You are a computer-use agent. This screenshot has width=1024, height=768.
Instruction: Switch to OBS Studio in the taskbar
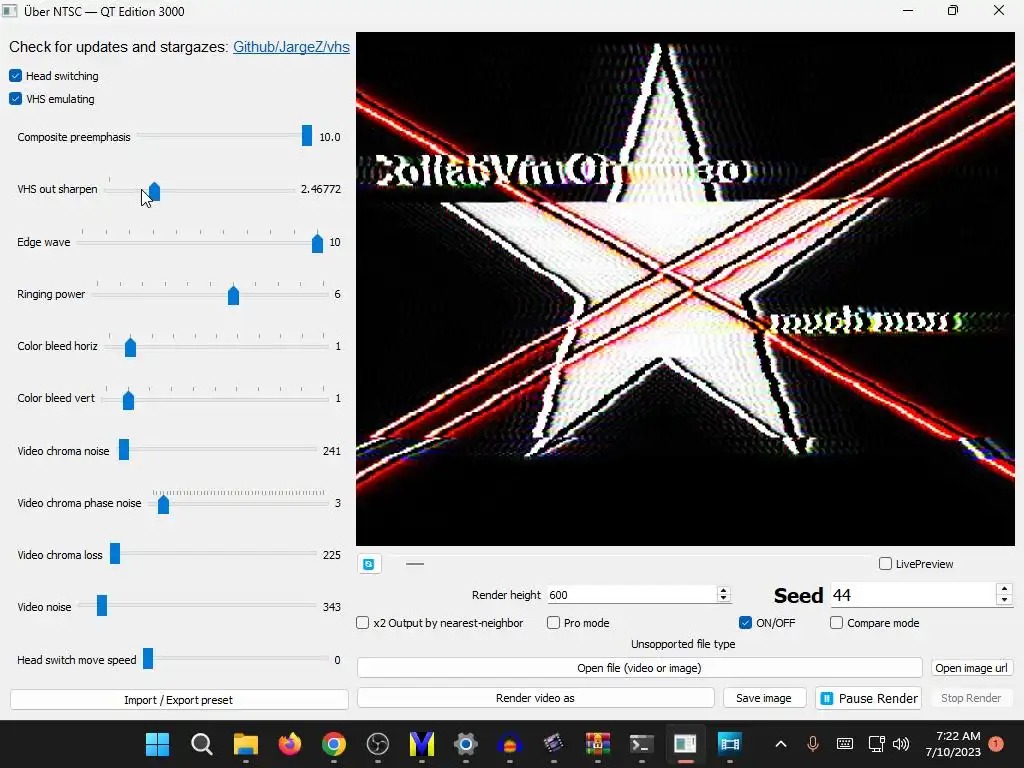[x=377, y=744]
